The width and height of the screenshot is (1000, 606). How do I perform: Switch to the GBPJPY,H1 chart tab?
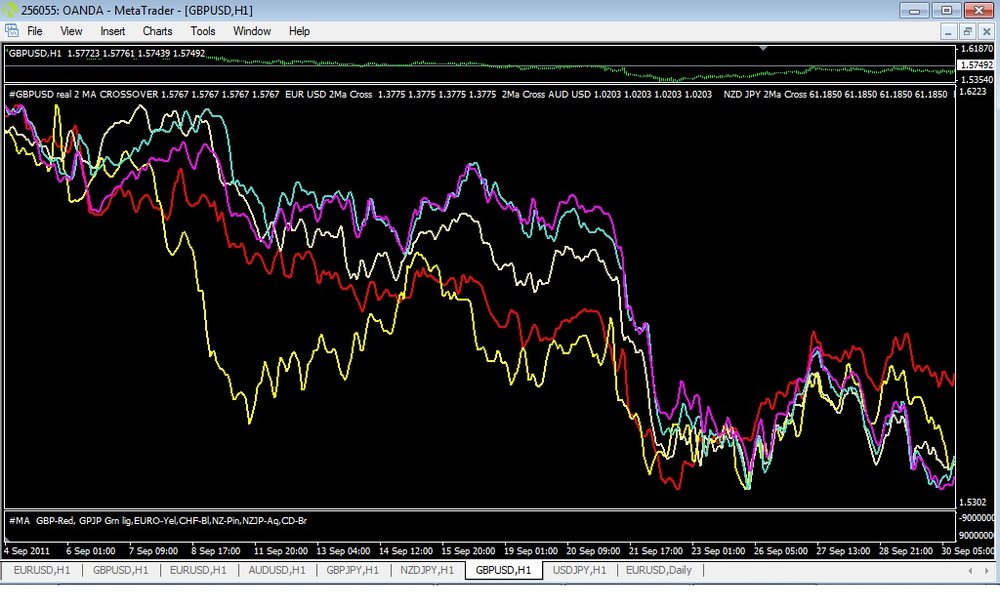point(353,570)
